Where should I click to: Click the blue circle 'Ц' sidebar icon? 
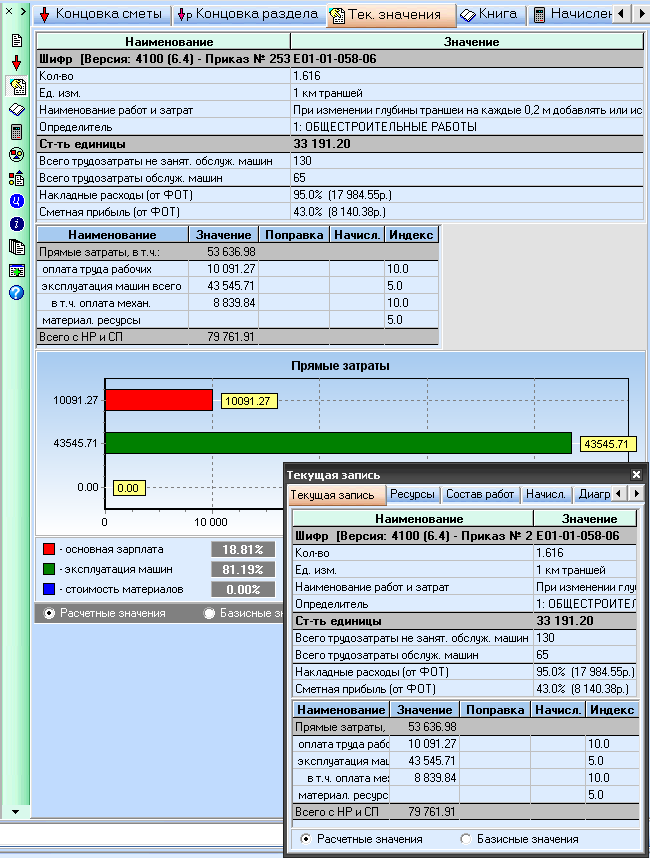(x=16, y=201)
